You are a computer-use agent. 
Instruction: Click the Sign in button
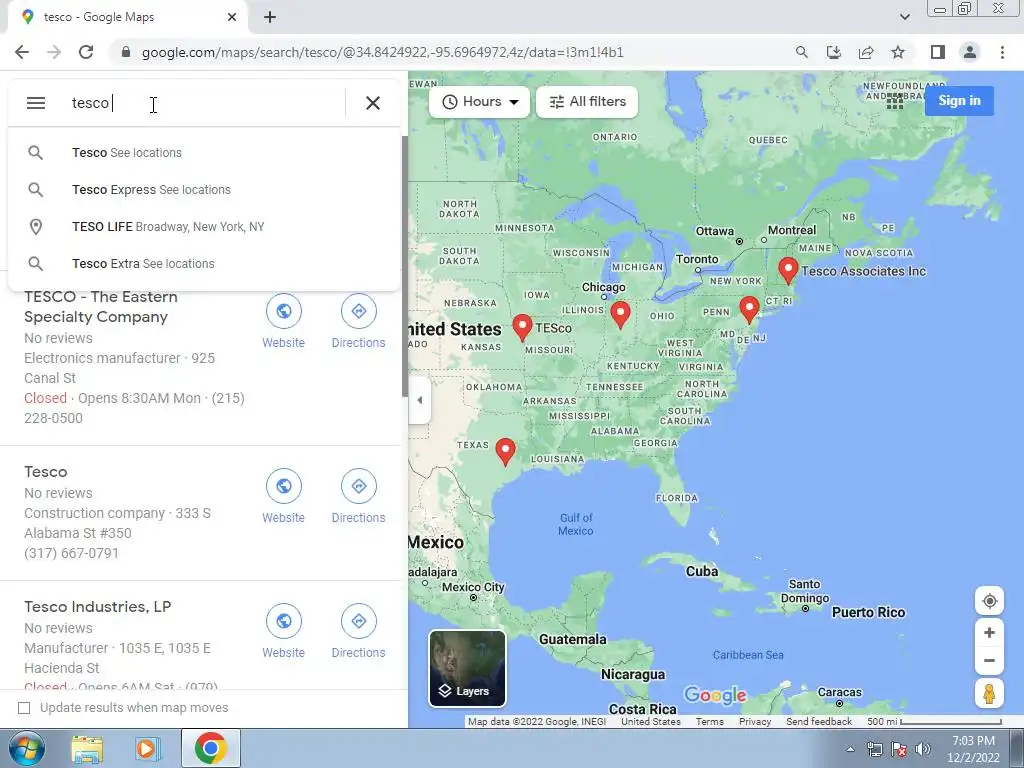point(959,101)
